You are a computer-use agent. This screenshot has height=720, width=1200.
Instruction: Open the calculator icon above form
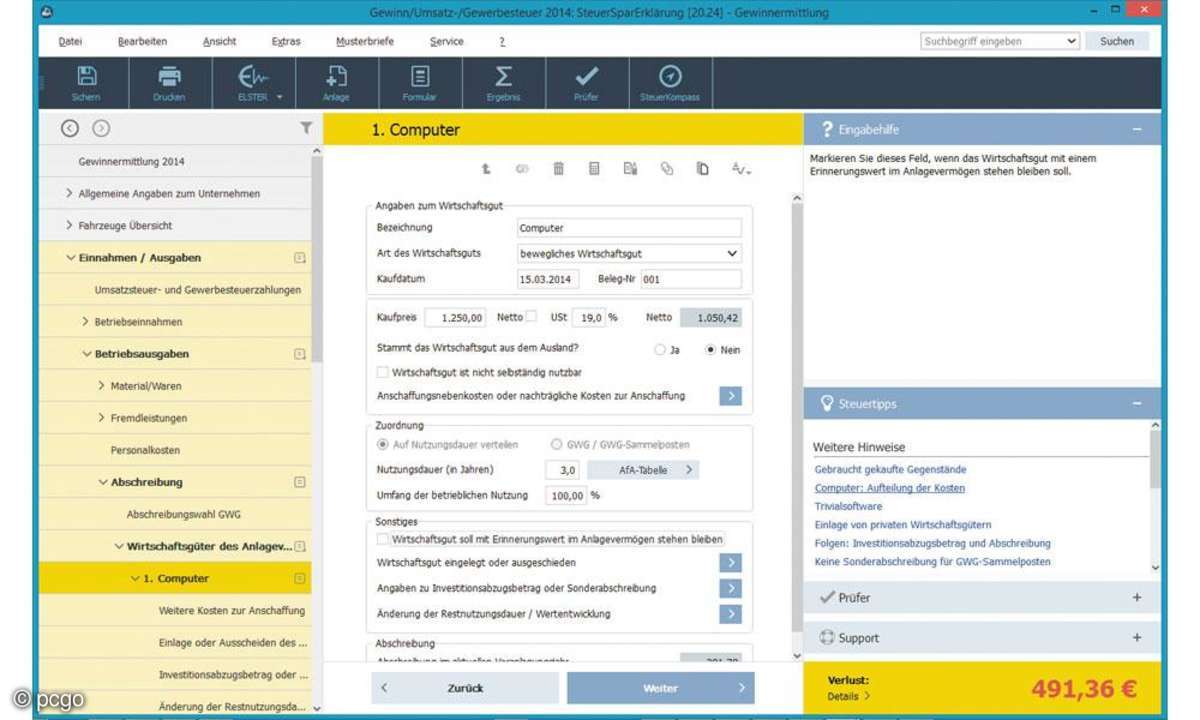click(594, 169)
